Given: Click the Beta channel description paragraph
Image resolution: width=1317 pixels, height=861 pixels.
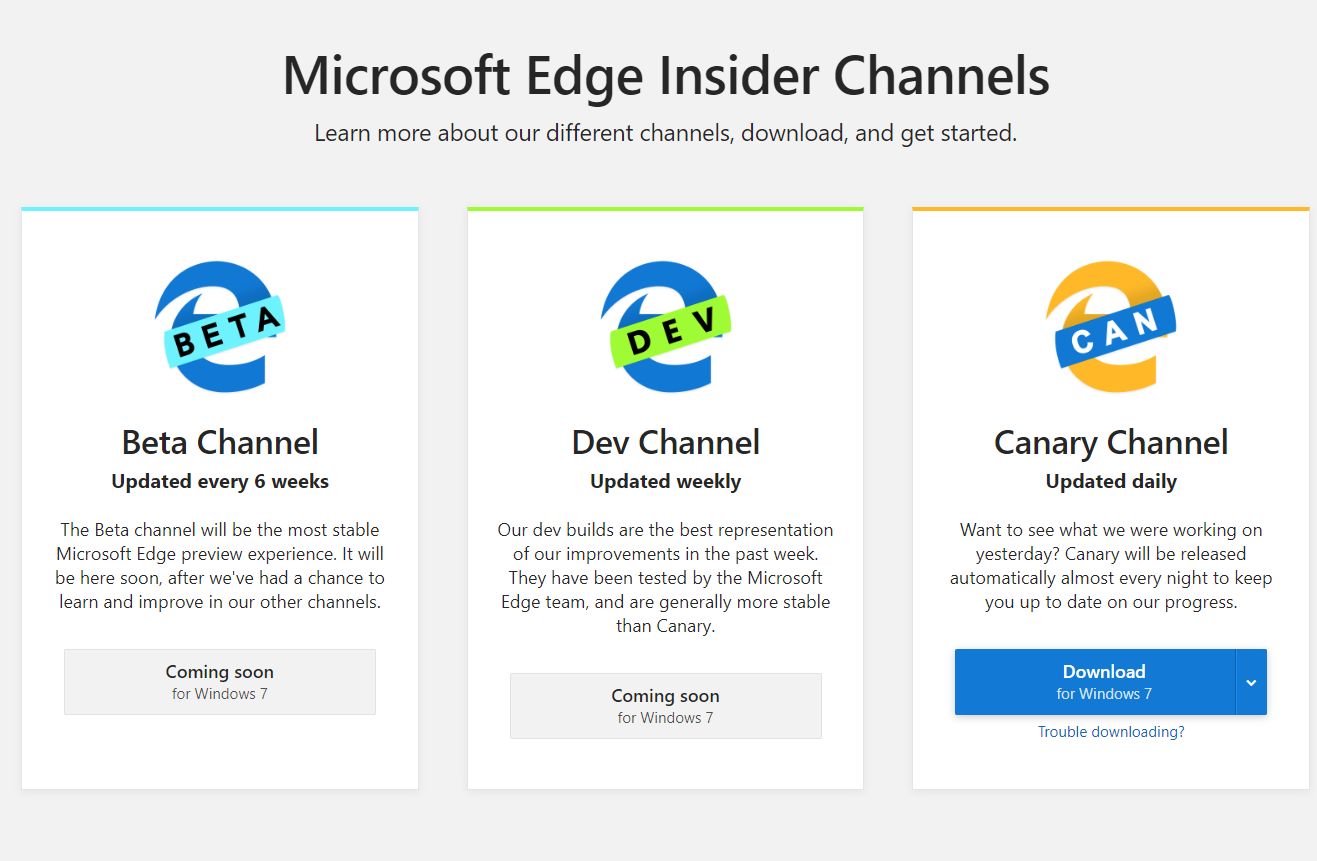Looking at the screenshot, I should tap(220, 566).
